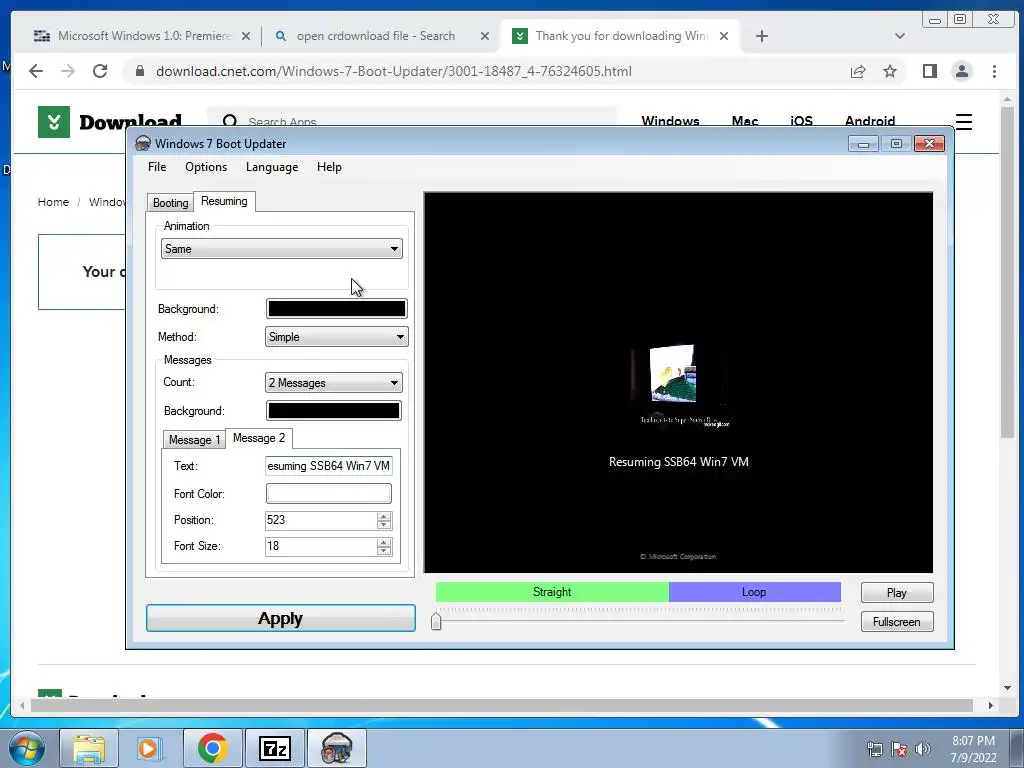Open the Language menu
The image size is (1024, 768).
click(272, 167)
